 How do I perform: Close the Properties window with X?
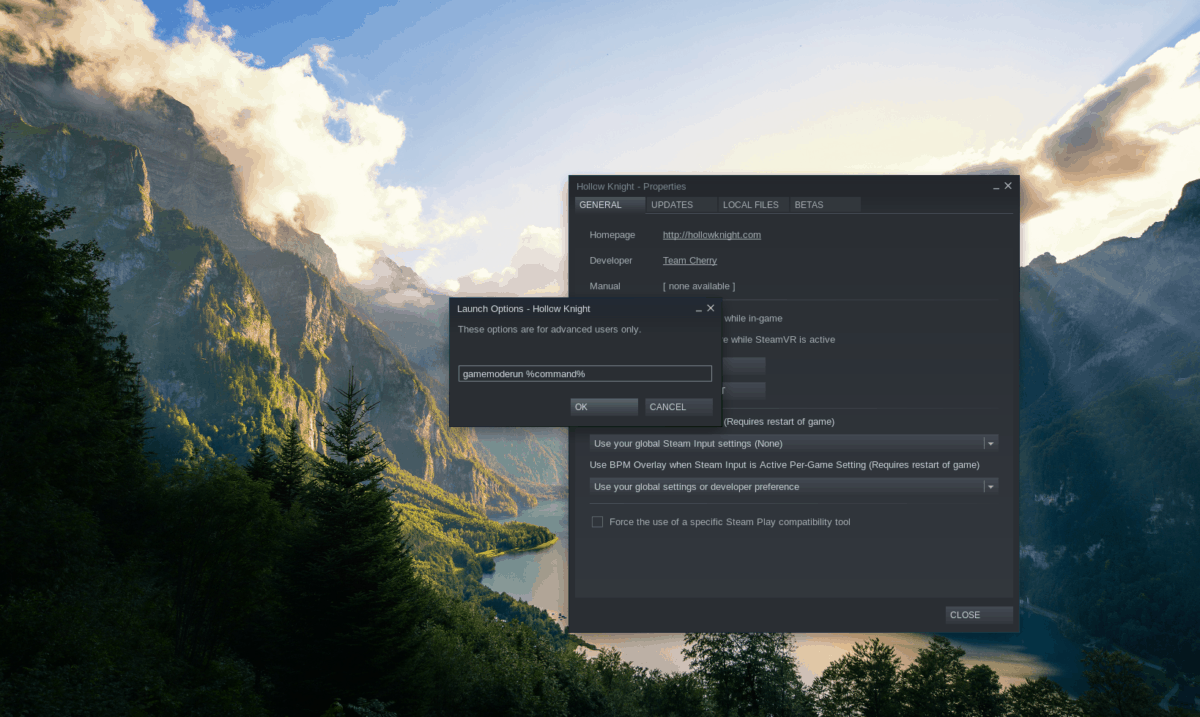click(1008, 186)
